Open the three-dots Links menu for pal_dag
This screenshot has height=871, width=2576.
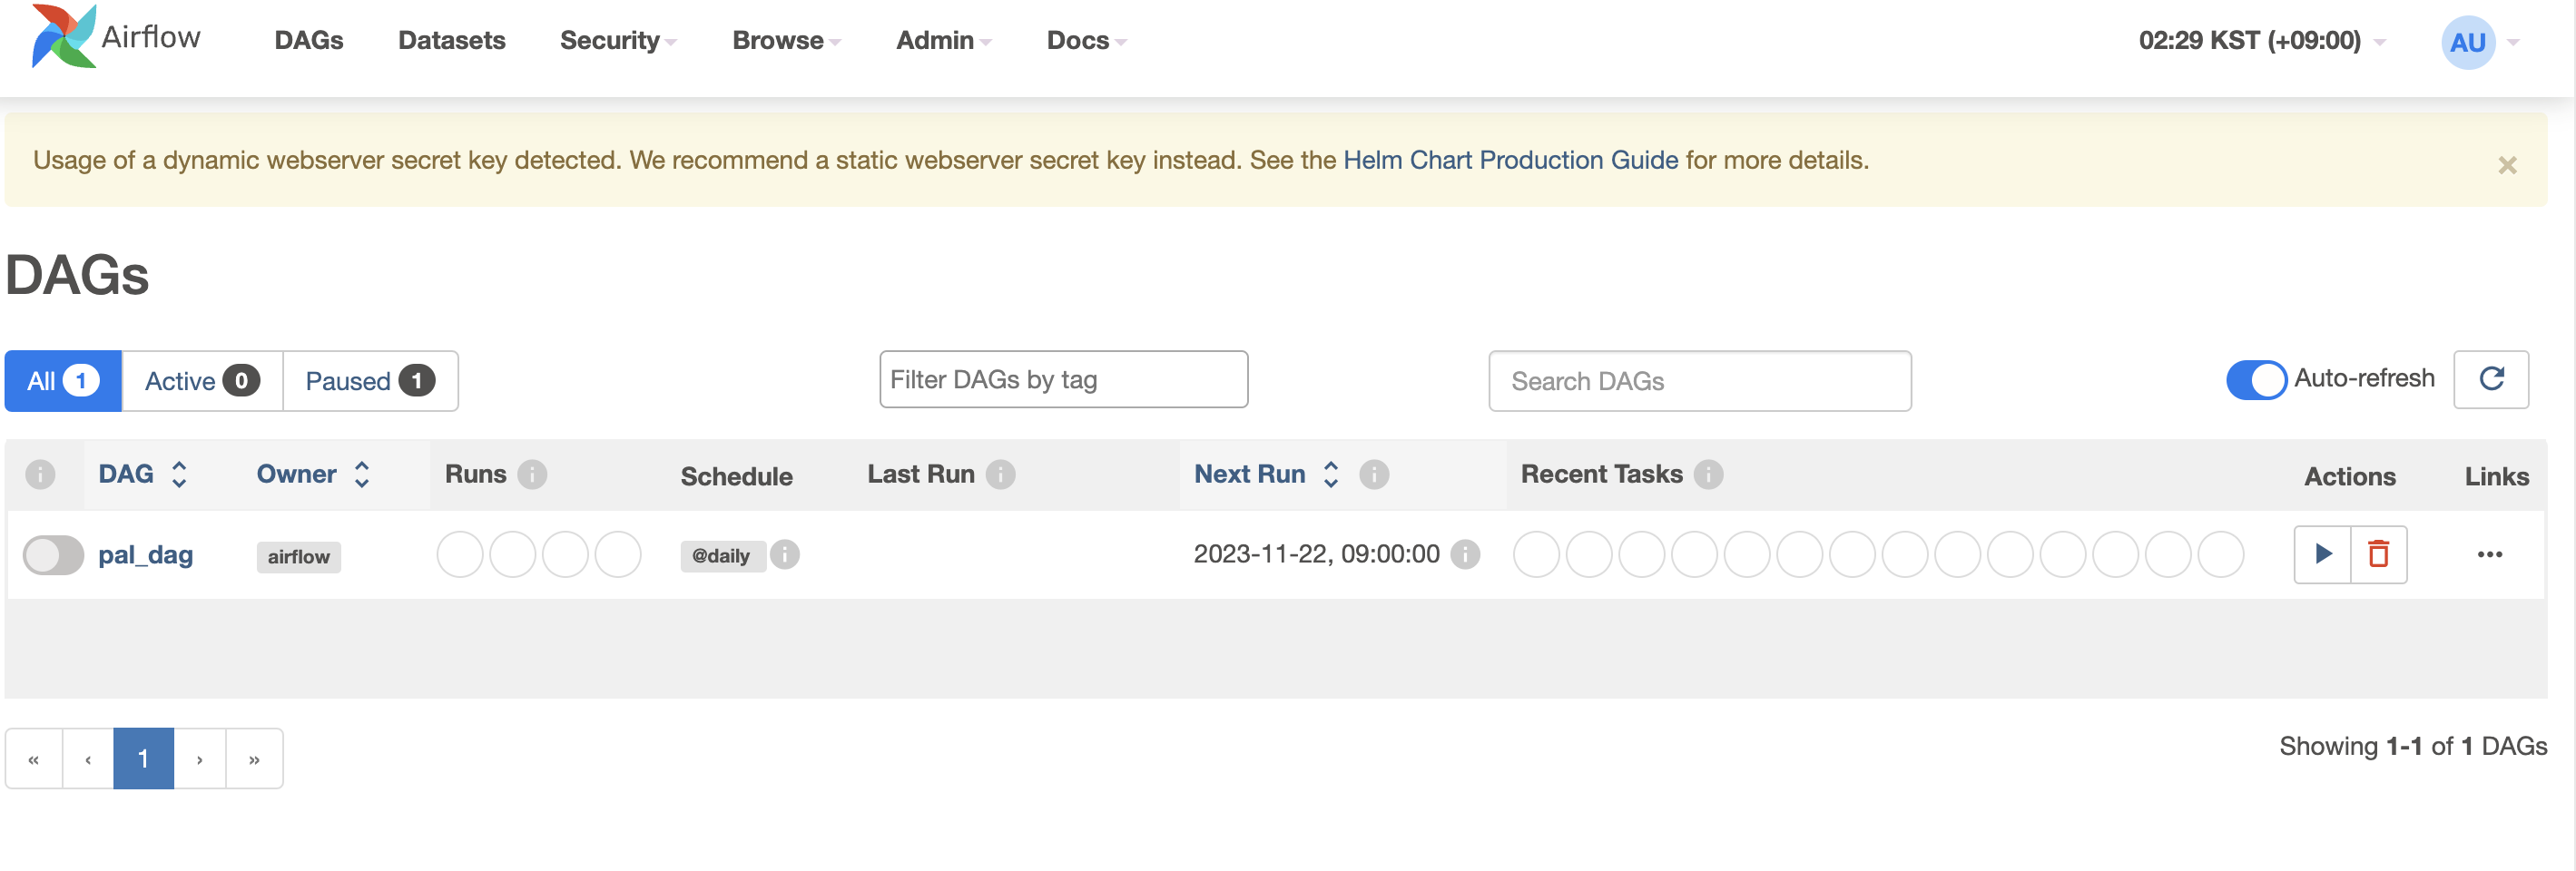coord(2489,554)
